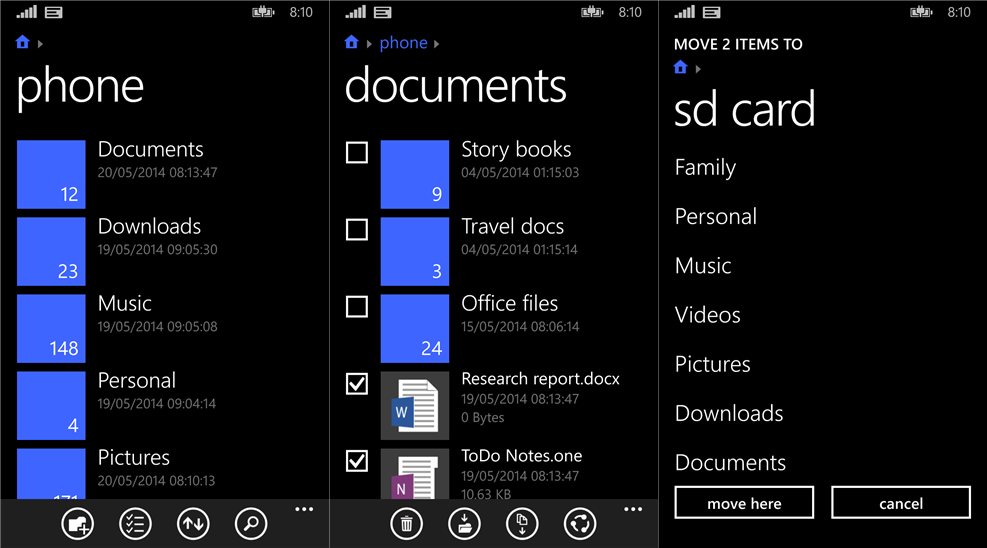The height and width of the screenshot is (548, 987).
Task: Tap the 'move here' button
Action: pos(744,503)
